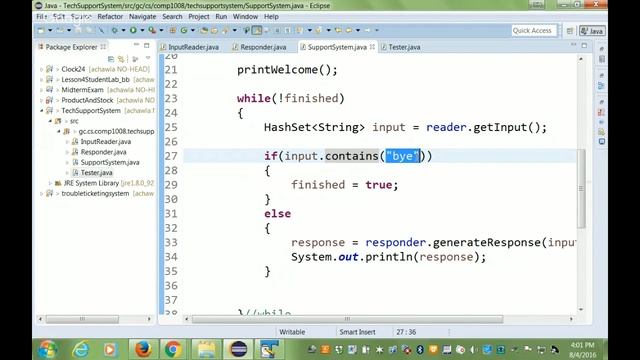The height and width of the screenshot is (360, 640).
Task: Click the New Java Package icon
Action: coord(173,30)
